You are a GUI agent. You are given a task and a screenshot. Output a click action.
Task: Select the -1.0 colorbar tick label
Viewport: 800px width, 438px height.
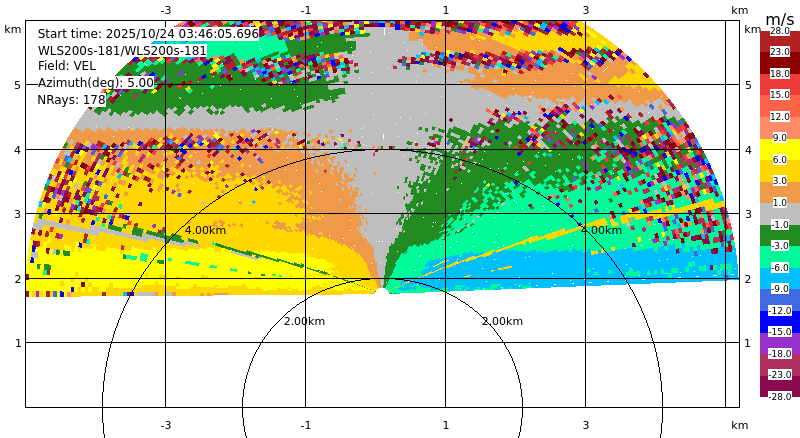click(780, 225)
